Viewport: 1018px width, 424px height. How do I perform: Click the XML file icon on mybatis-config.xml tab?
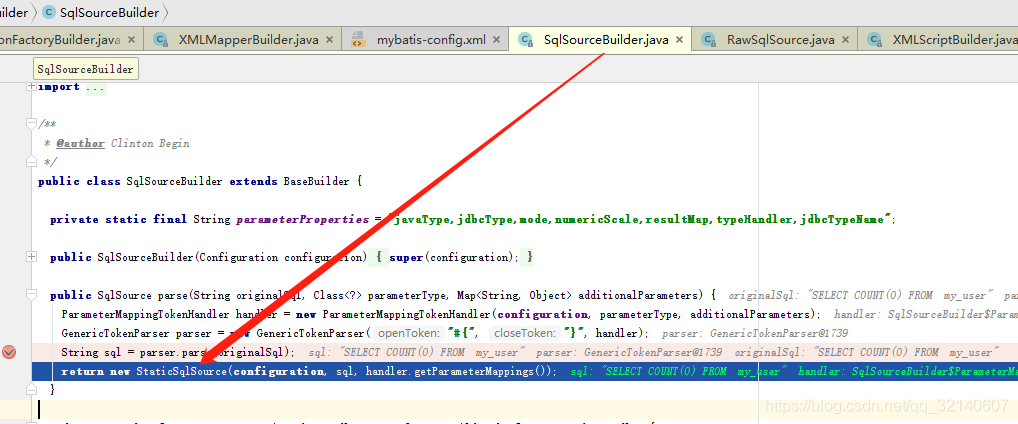[358, 40]
